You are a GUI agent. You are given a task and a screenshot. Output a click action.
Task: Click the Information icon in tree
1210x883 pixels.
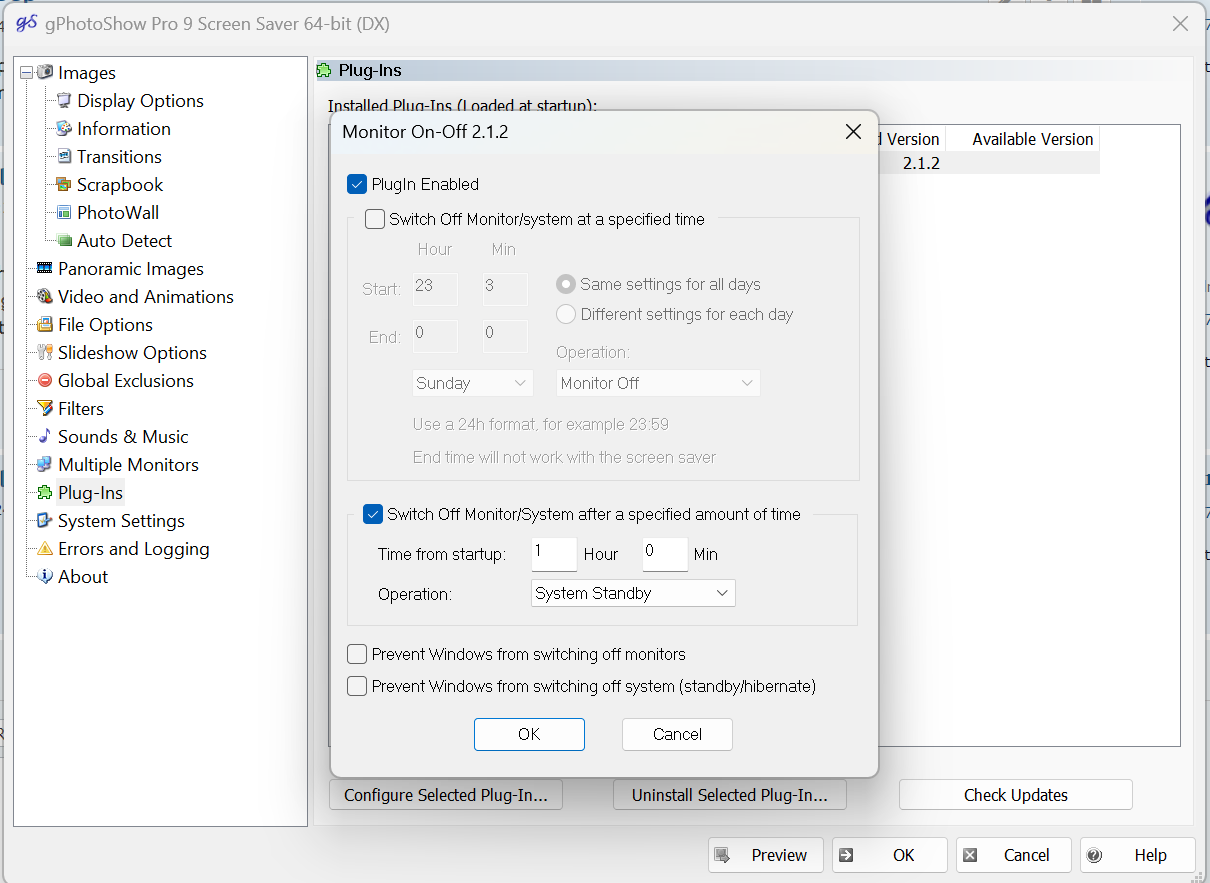point(64,128)
